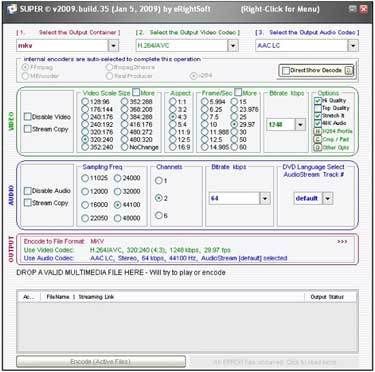The height and width of the screenshot is (372, 375).
Task: Expand the Output Audio Codec dropdown AAC LC
Action: point(353,46)
